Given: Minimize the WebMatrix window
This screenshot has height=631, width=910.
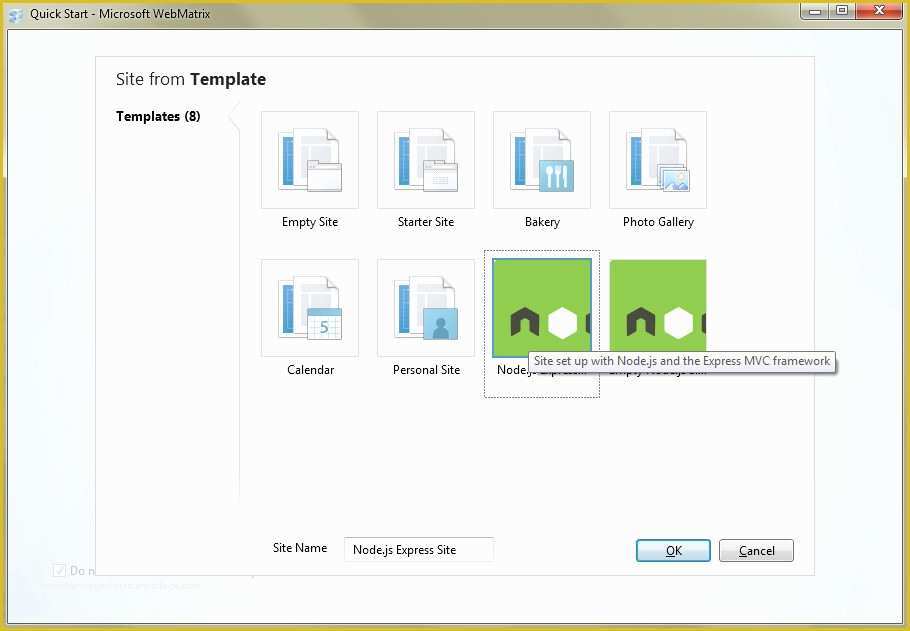Looking at the screenshot, I should pos(815,11).
